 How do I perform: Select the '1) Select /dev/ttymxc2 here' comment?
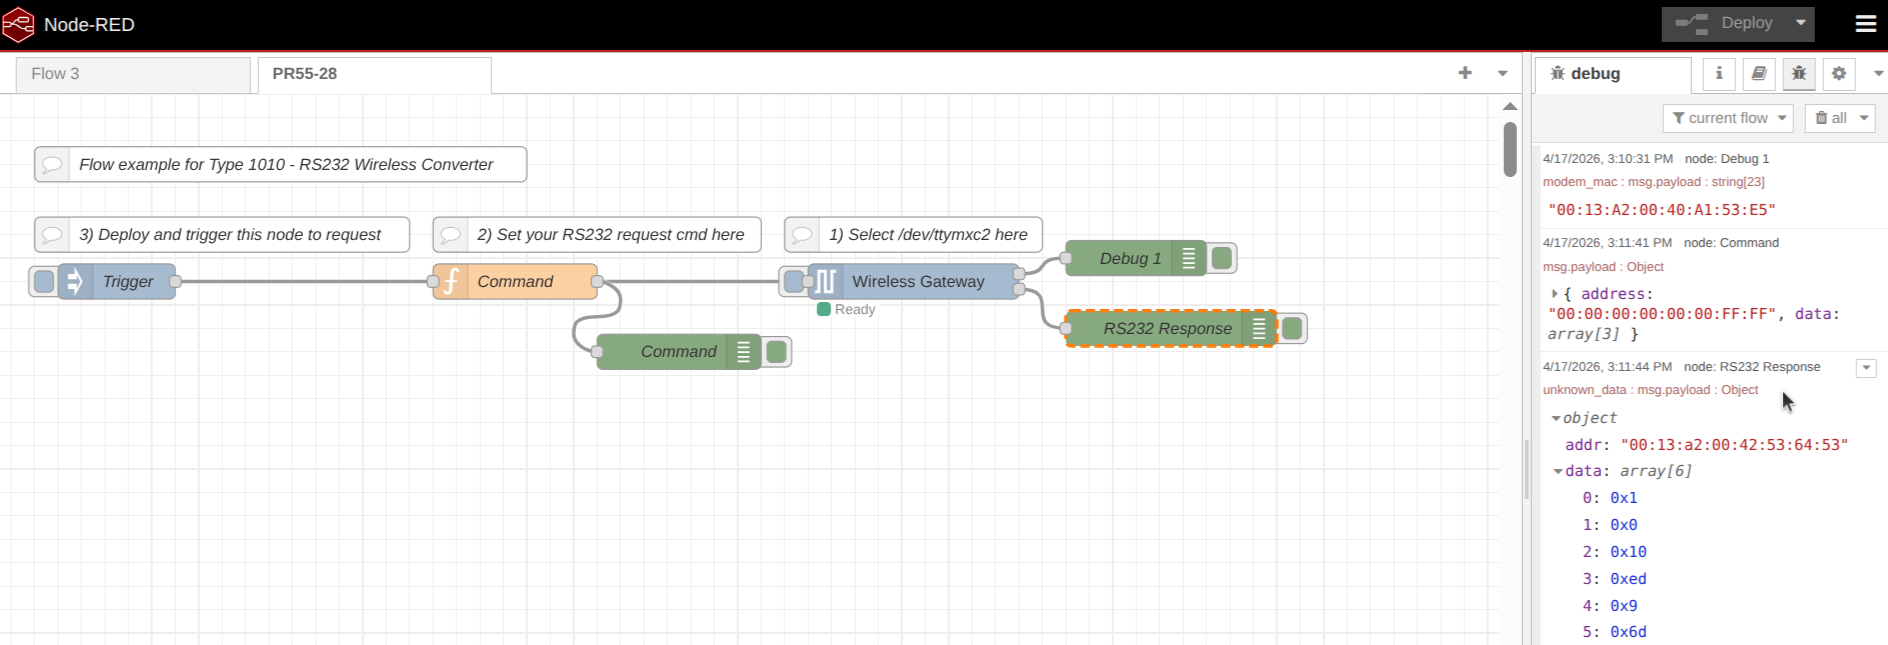[913, 235]
